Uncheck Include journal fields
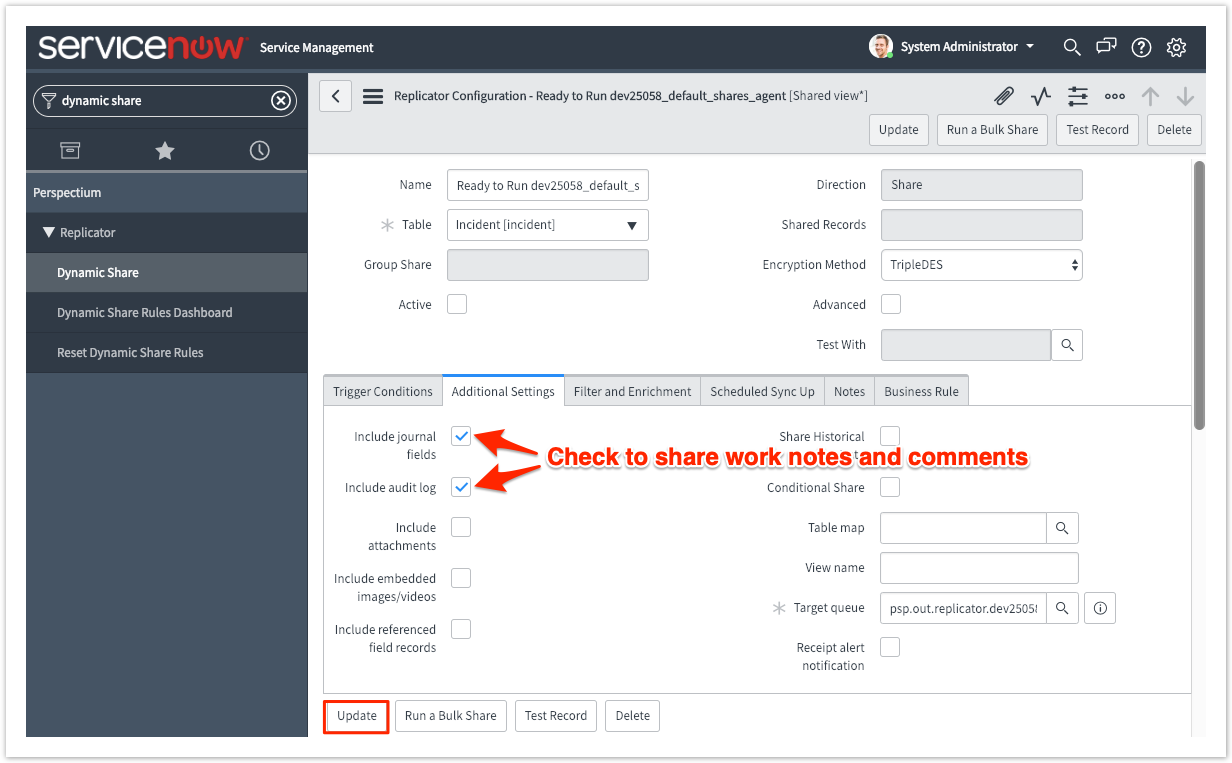The height and width of the screenshot is (763, 1232). [x=461, y=436]
